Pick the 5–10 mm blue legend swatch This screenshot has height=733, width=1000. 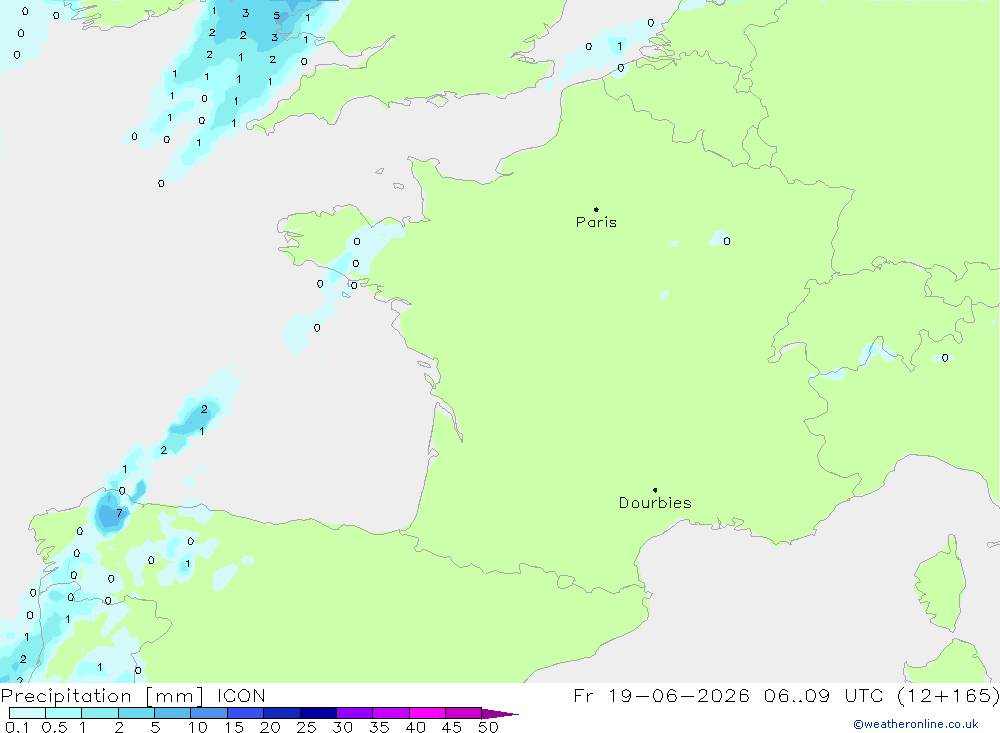click(172, 713)
